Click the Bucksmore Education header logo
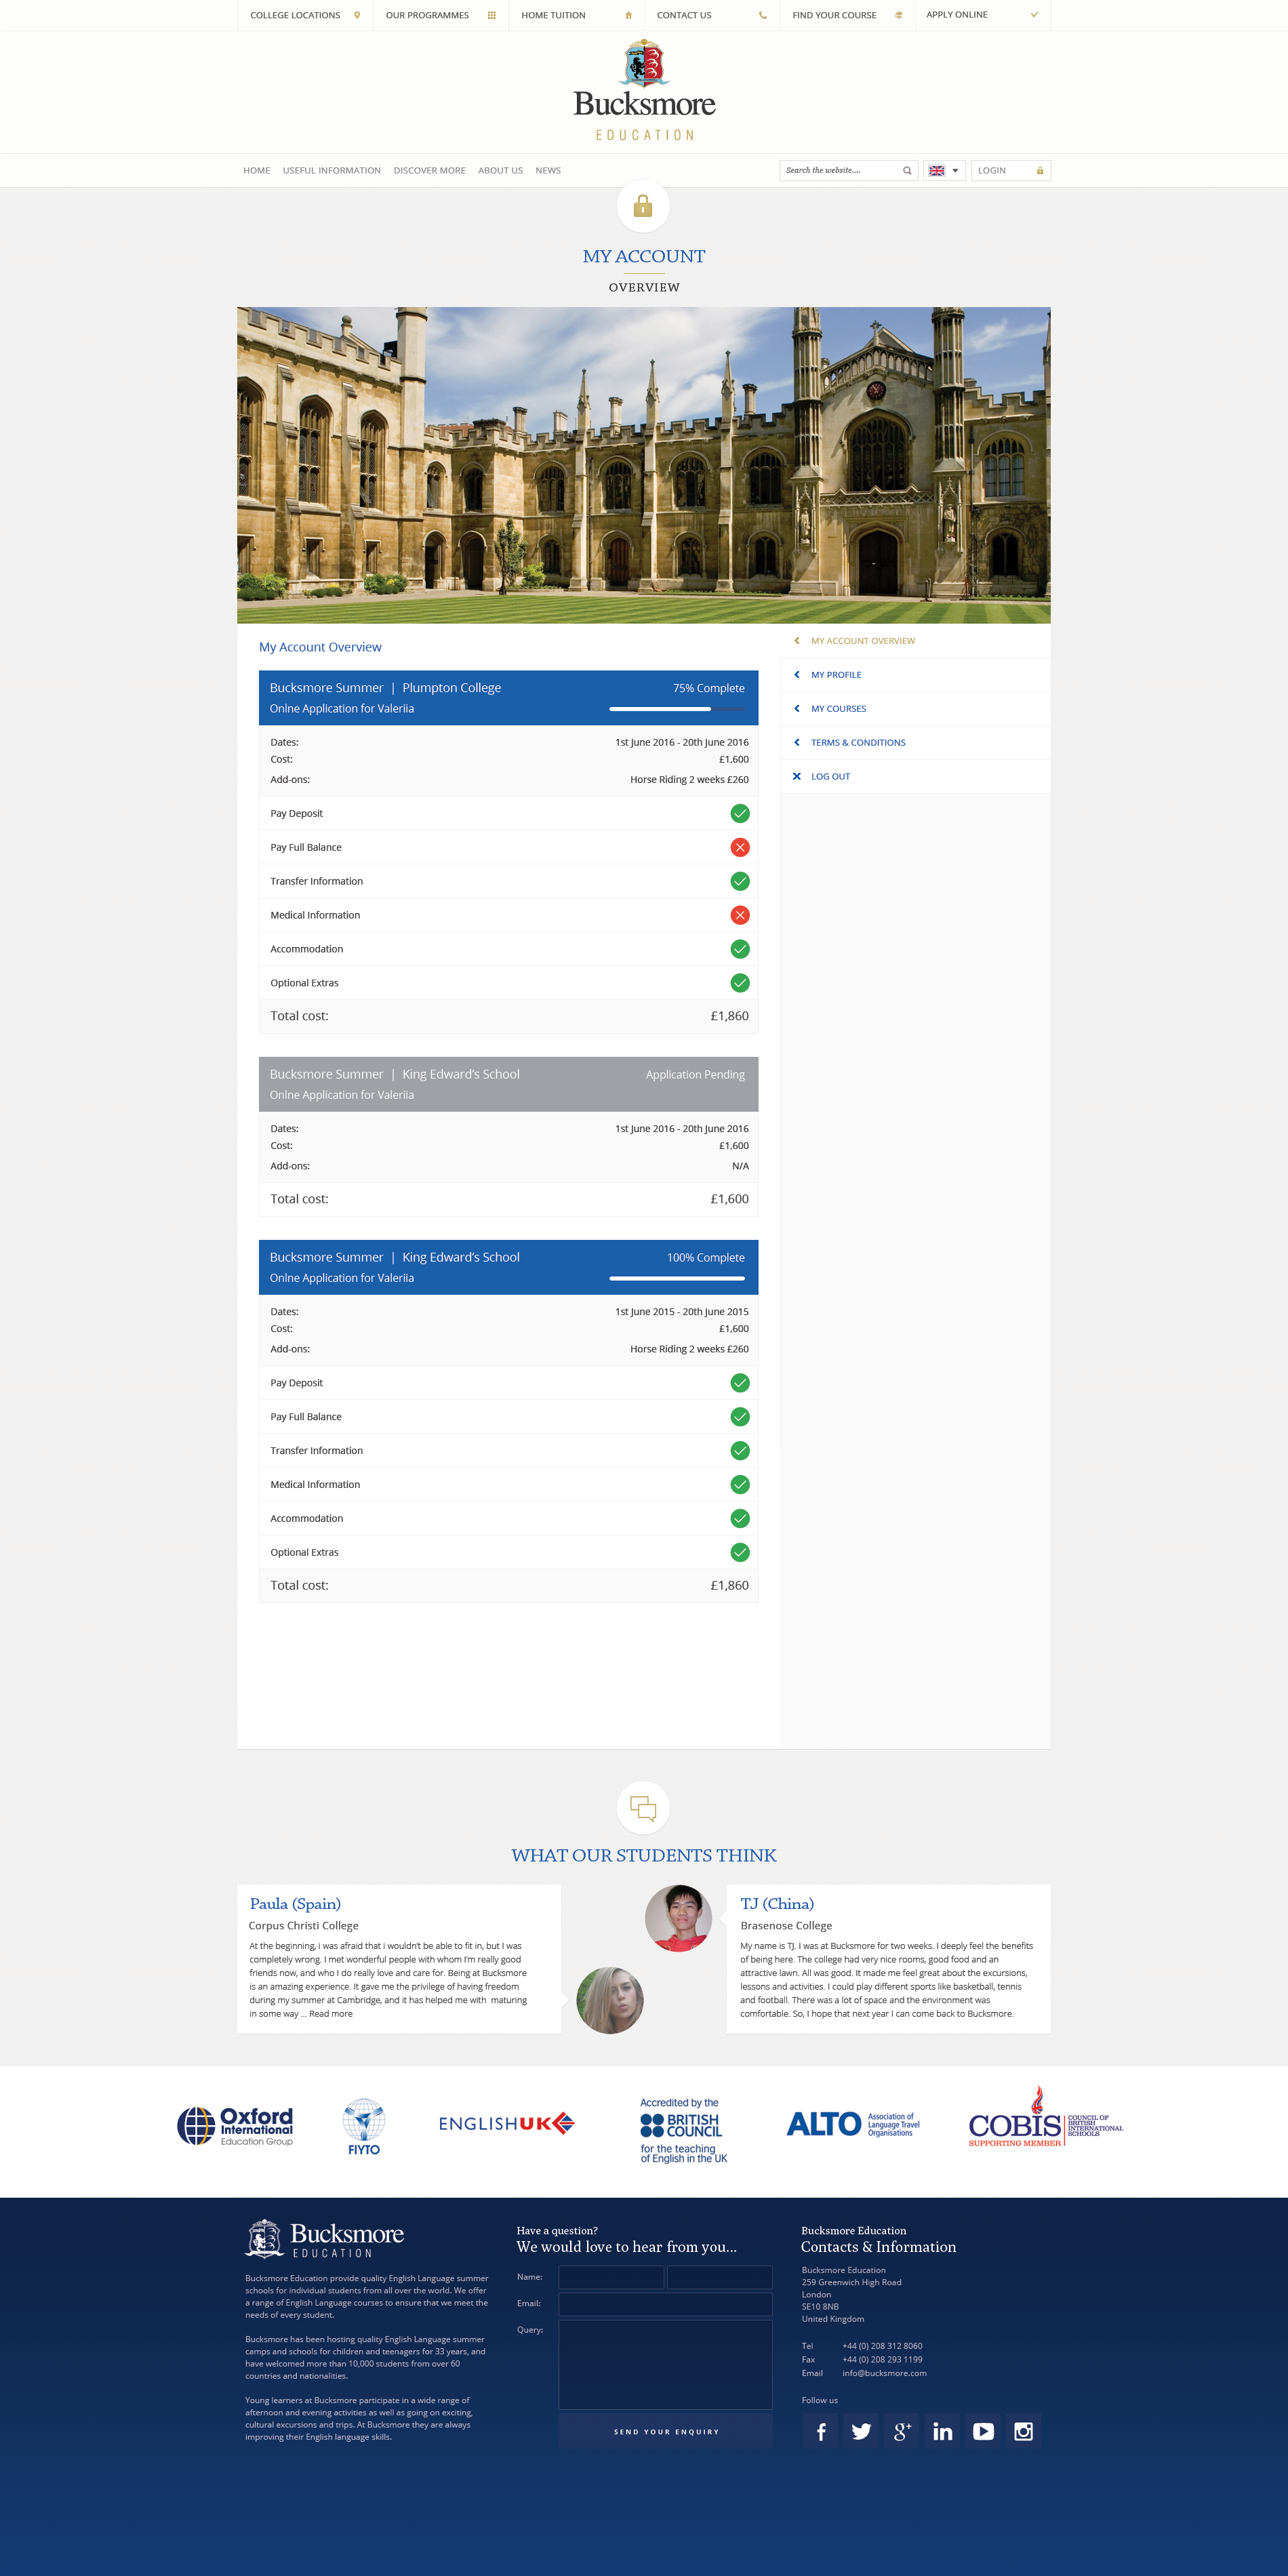The height and width of the screenshot is (2576, 1288). [644, 91]
